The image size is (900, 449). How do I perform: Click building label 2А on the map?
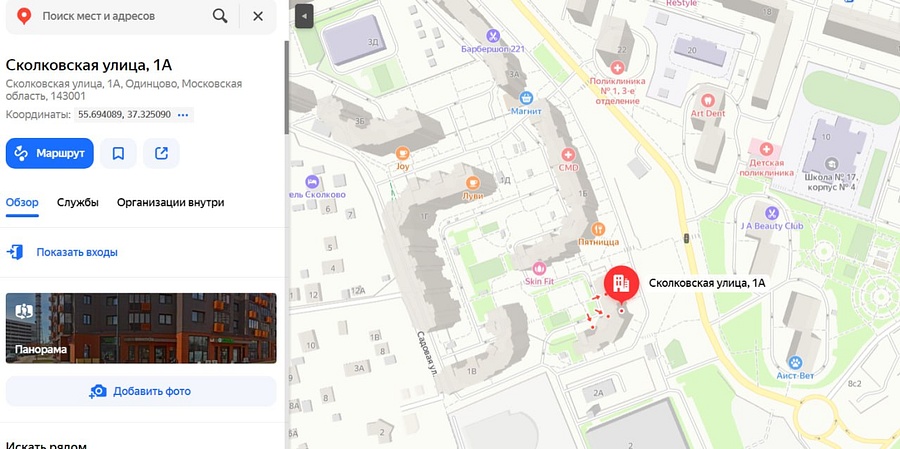pos(599,393)
